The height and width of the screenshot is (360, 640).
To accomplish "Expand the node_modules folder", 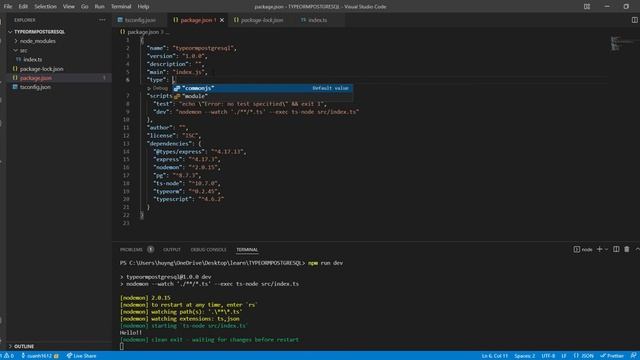I will pyautogui.click(x=38, y=41).
